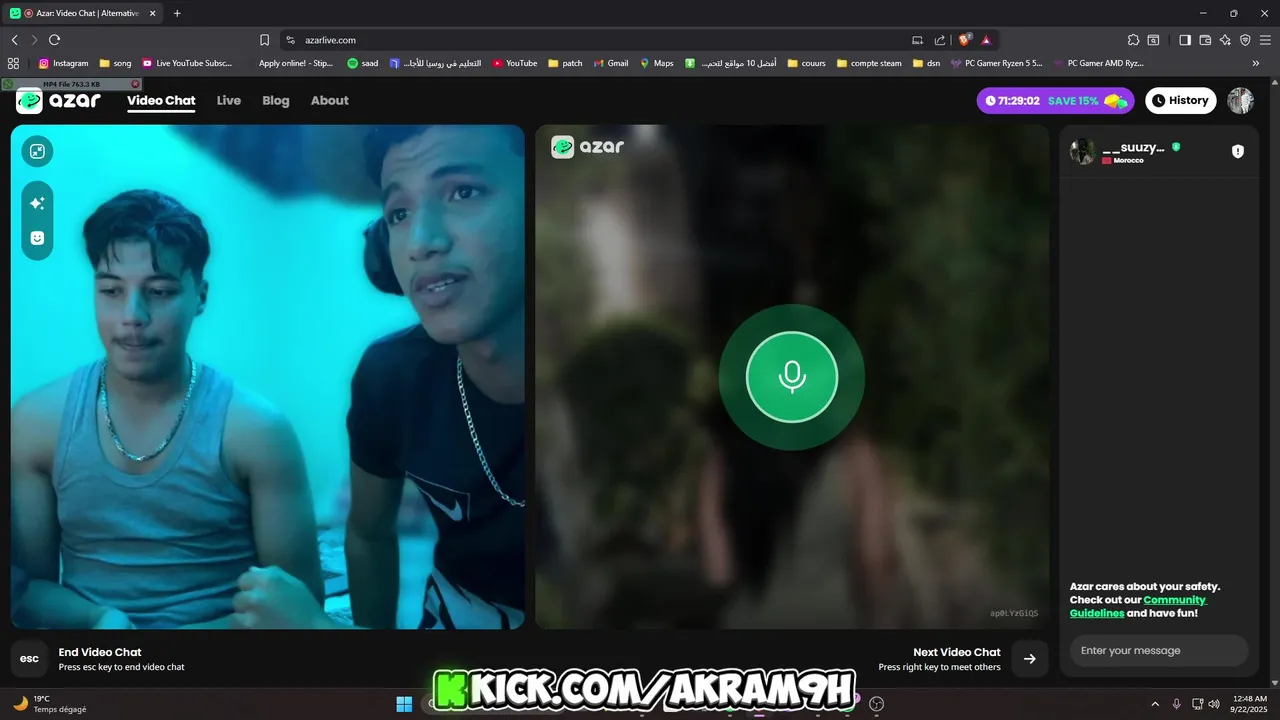This screenshot has height=720, width=1280.
Task: Click the share page icon in the address bar
Action: (940, 40)
